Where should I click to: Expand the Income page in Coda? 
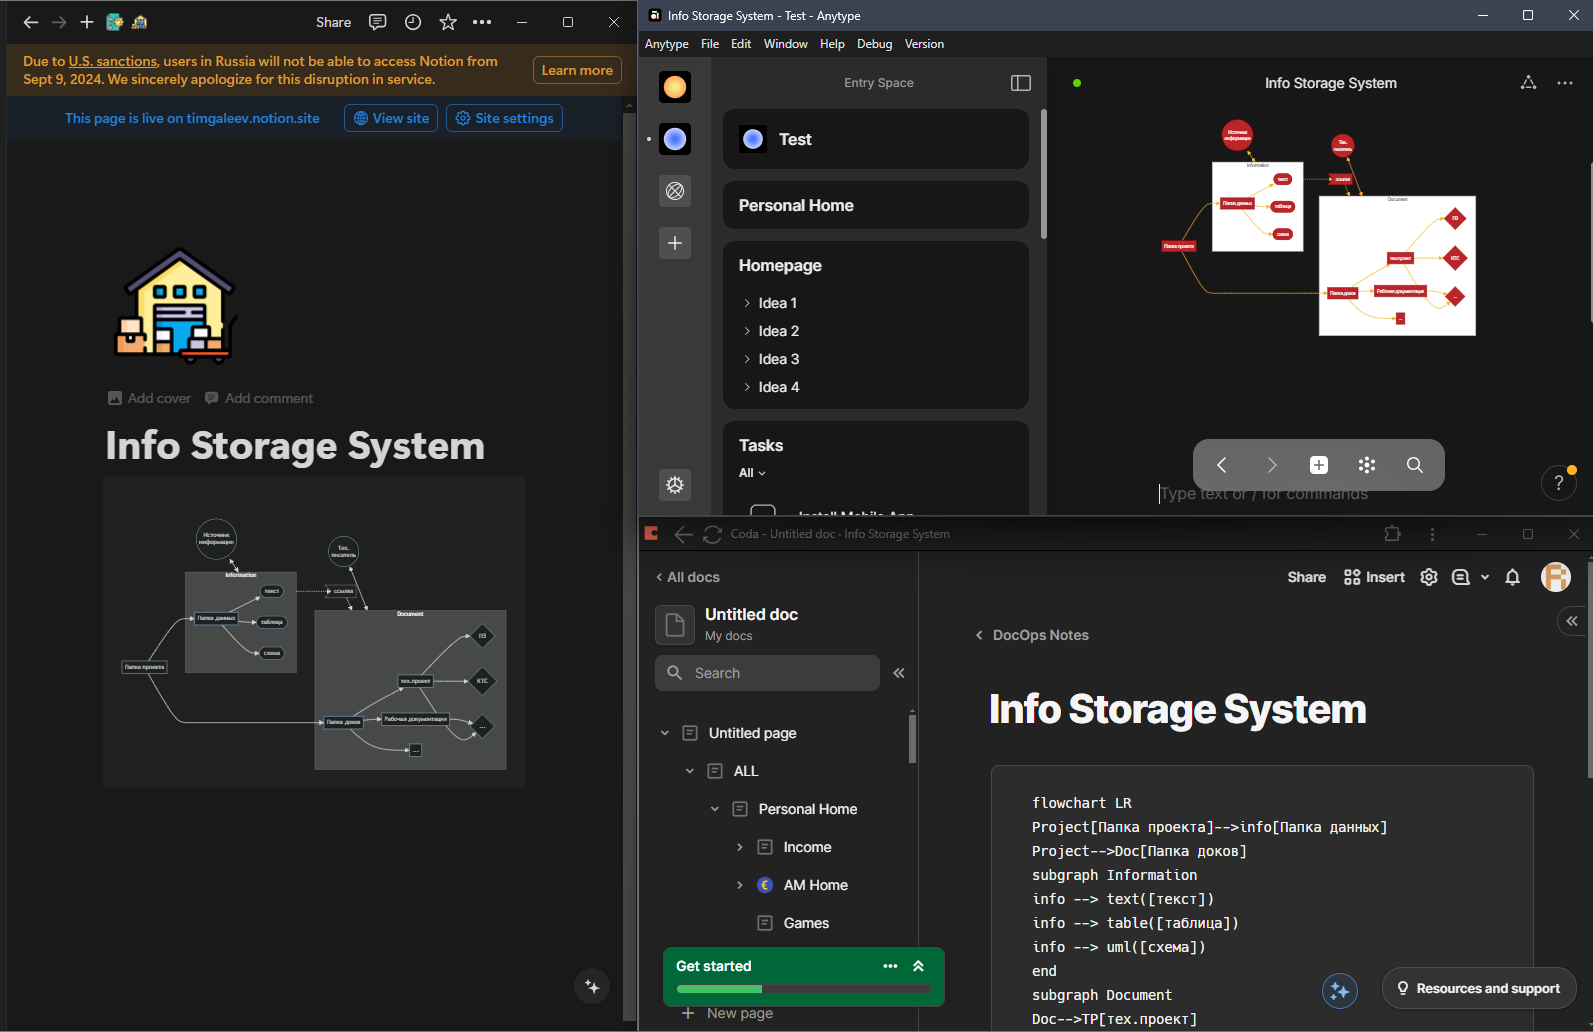pyautogui.click(x=740, y=847)
